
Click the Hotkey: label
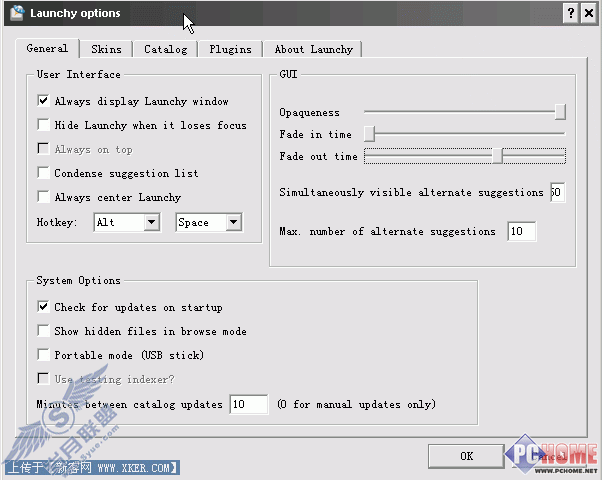coord(57,222)
